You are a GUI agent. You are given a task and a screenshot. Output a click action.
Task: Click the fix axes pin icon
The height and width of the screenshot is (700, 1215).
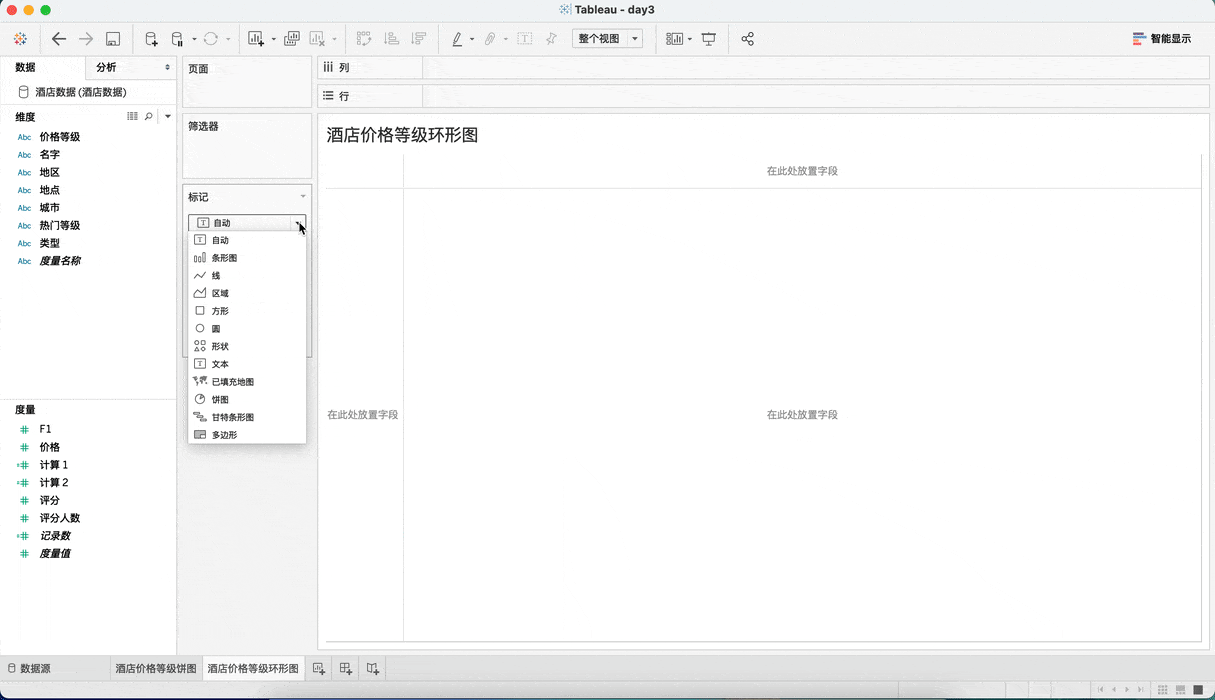click(x=551, y=39)
